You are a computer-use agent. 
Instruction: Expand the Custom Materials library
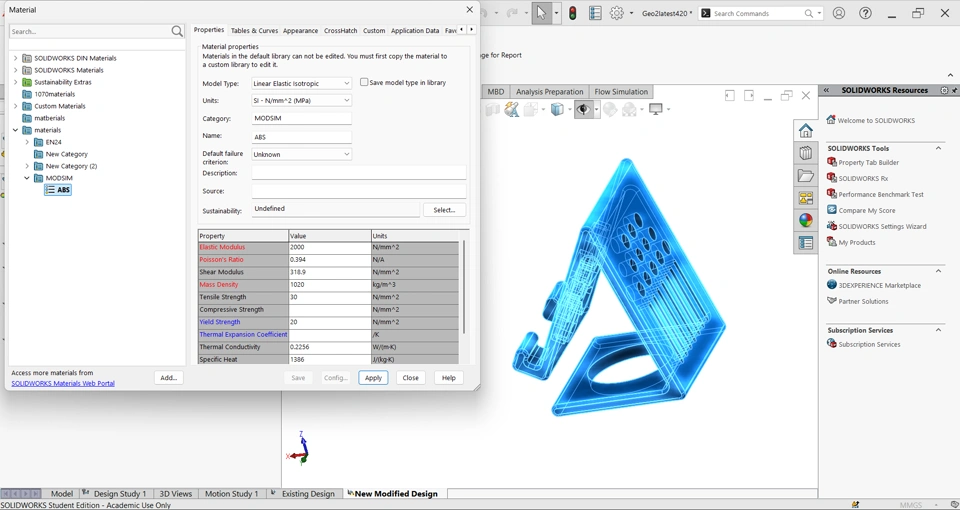pyautogui.click(x=16, y=106)
